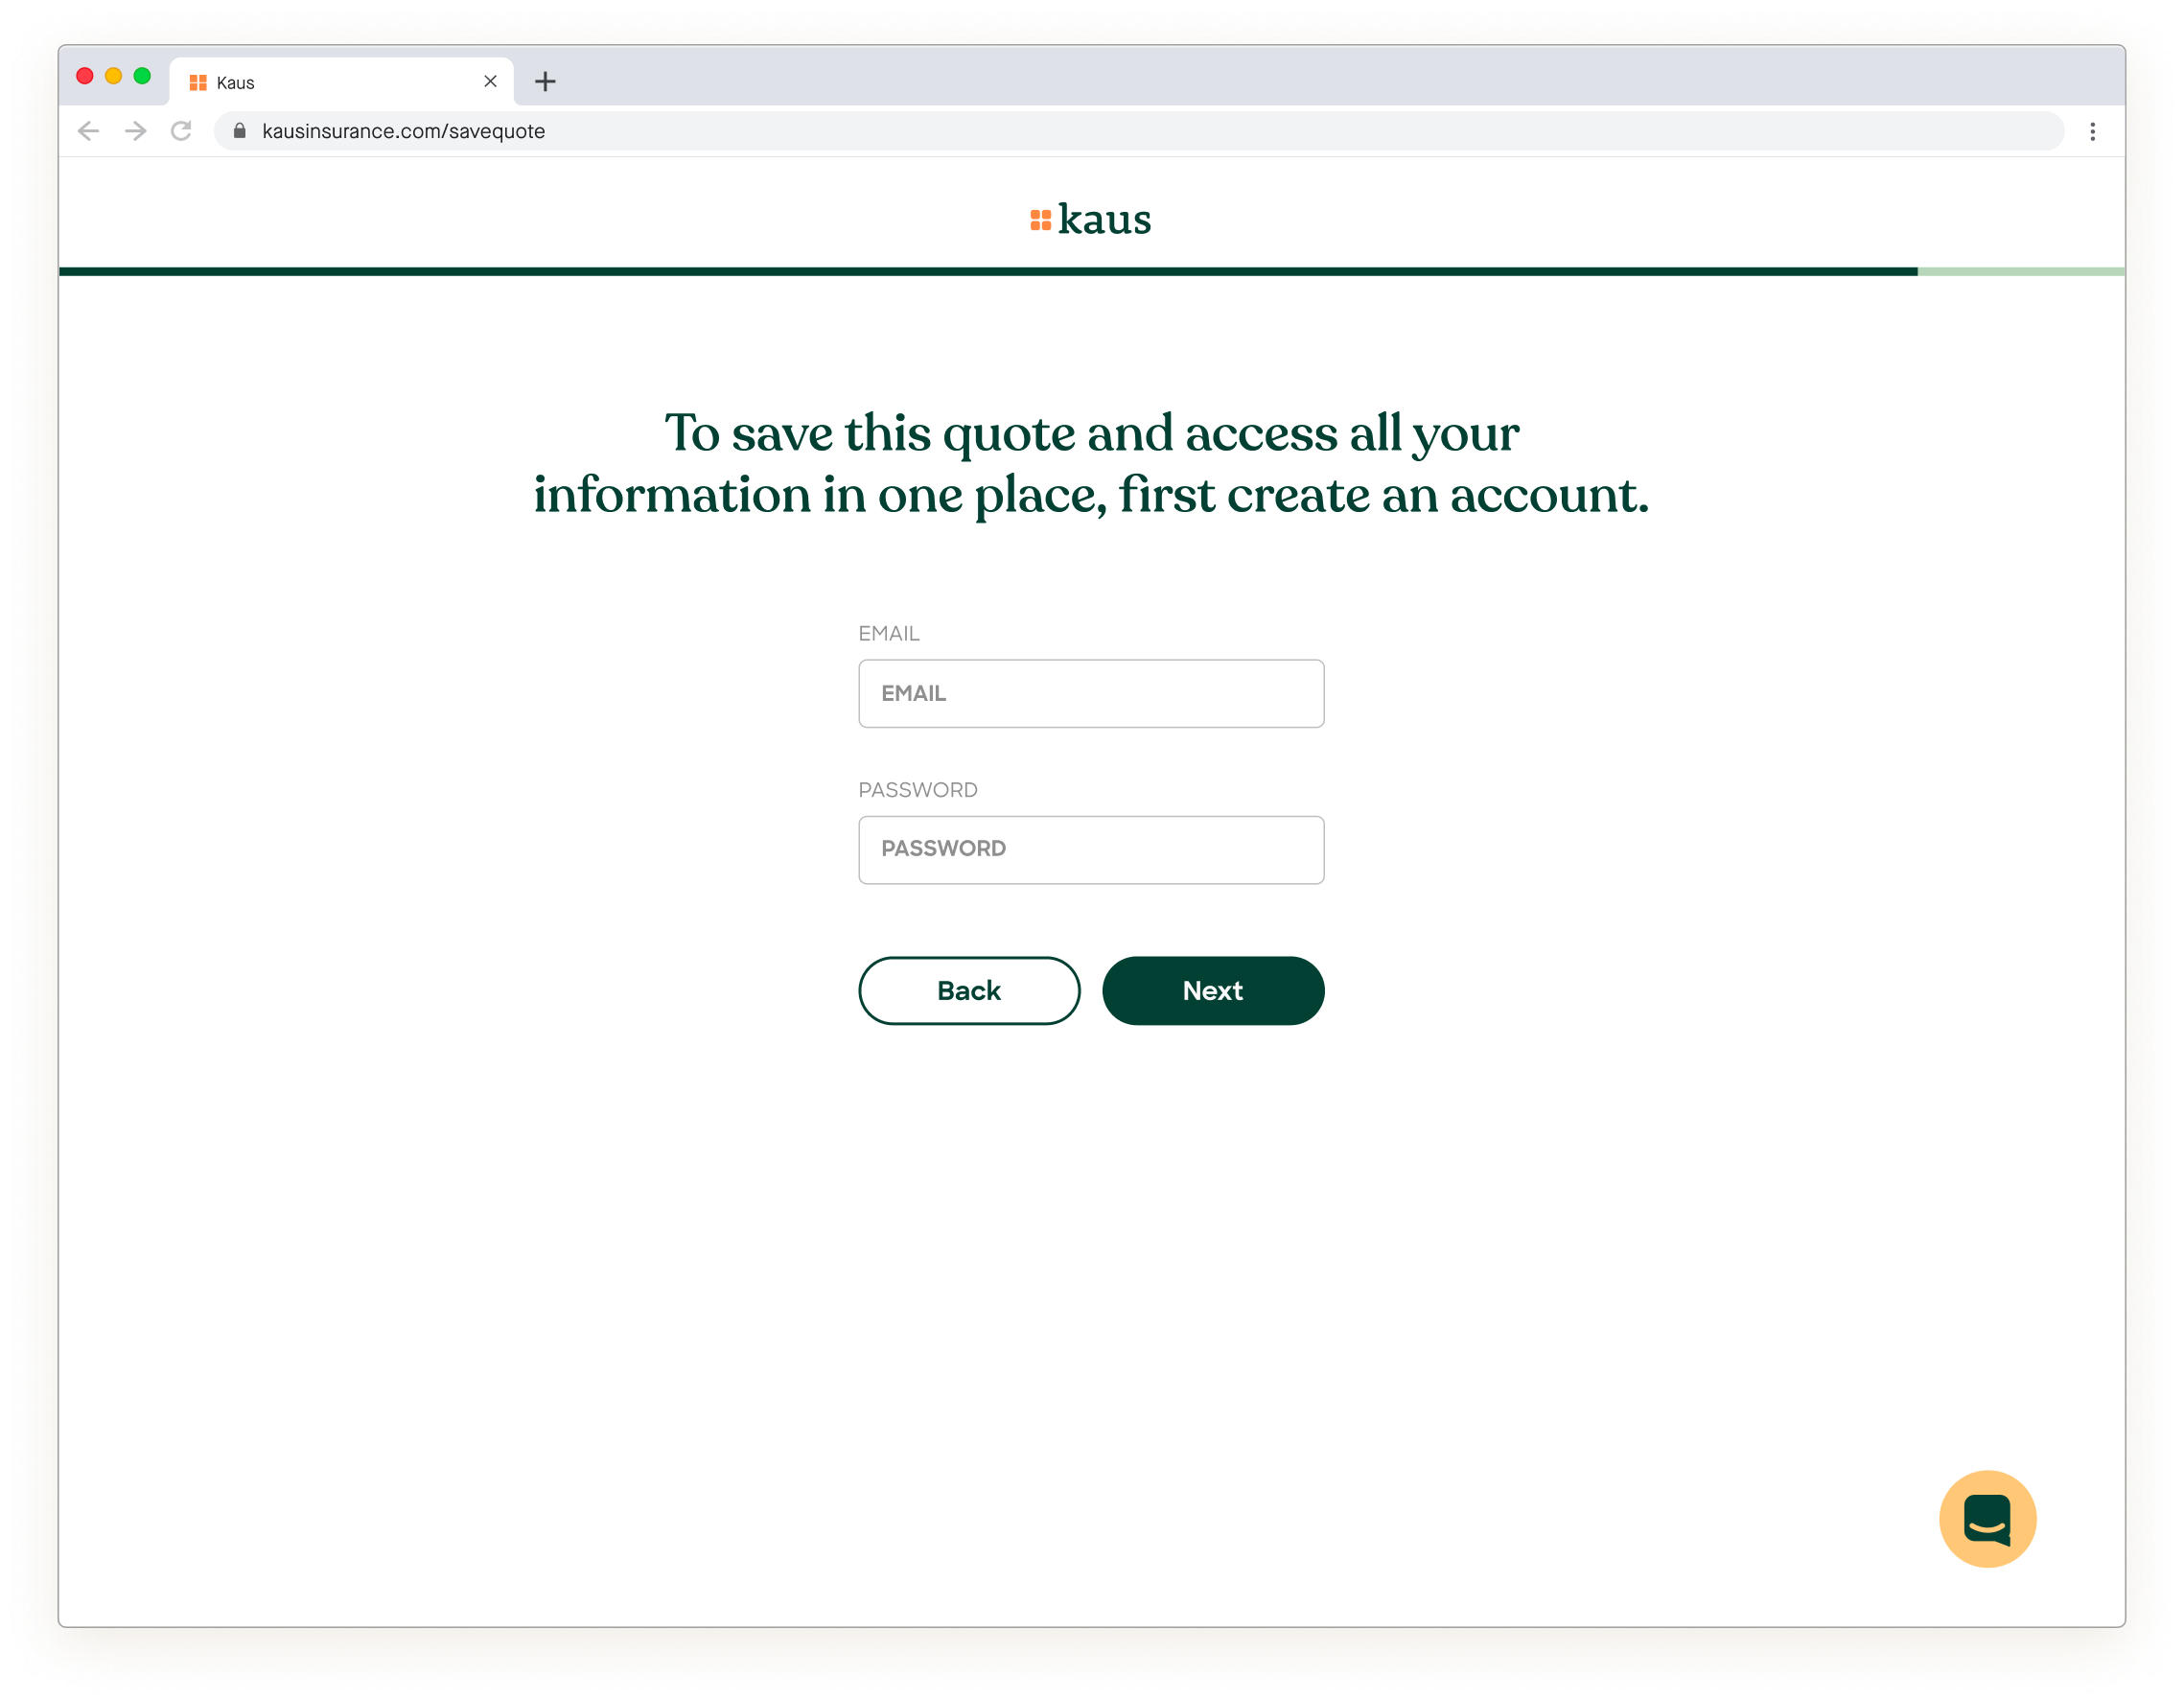The width and height of the screenshot is (2184, 1699).
Task: Click the padlock icon in address bar
Action: [240, 131]
